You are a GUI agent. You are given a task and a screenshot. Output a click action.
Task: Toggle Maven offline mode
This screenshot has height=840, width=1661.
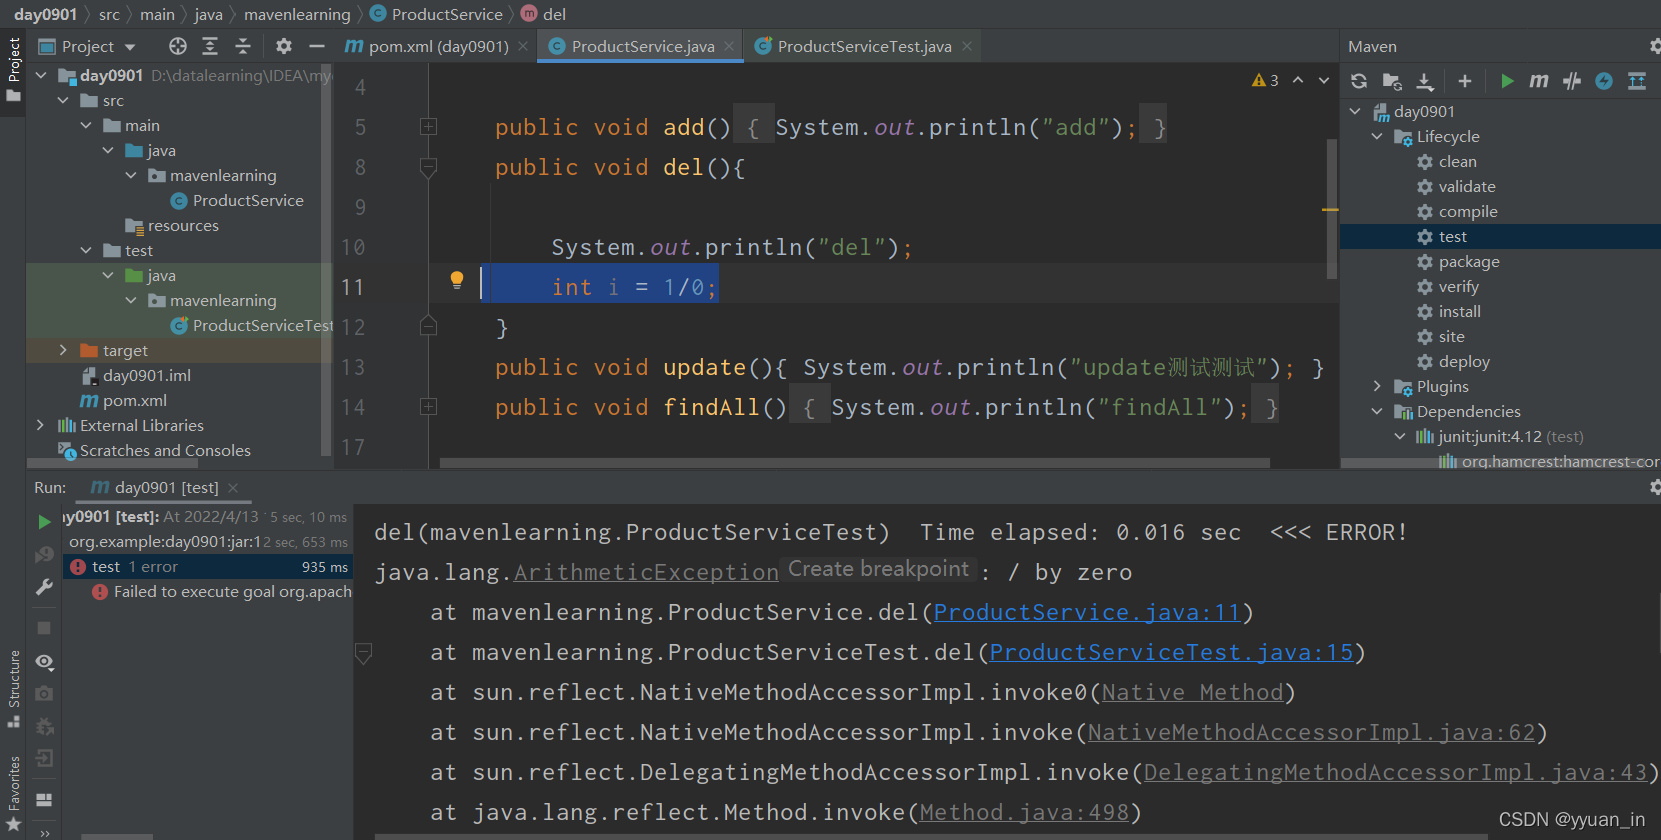click(1572, 81)
